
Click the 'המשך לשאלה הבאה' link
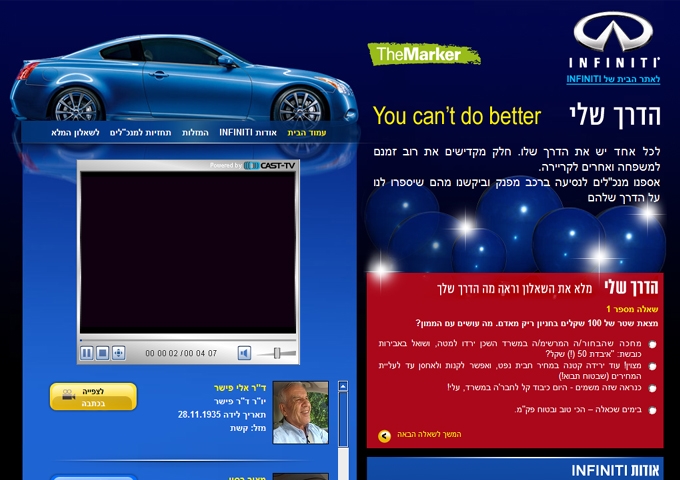coord(429,434)
